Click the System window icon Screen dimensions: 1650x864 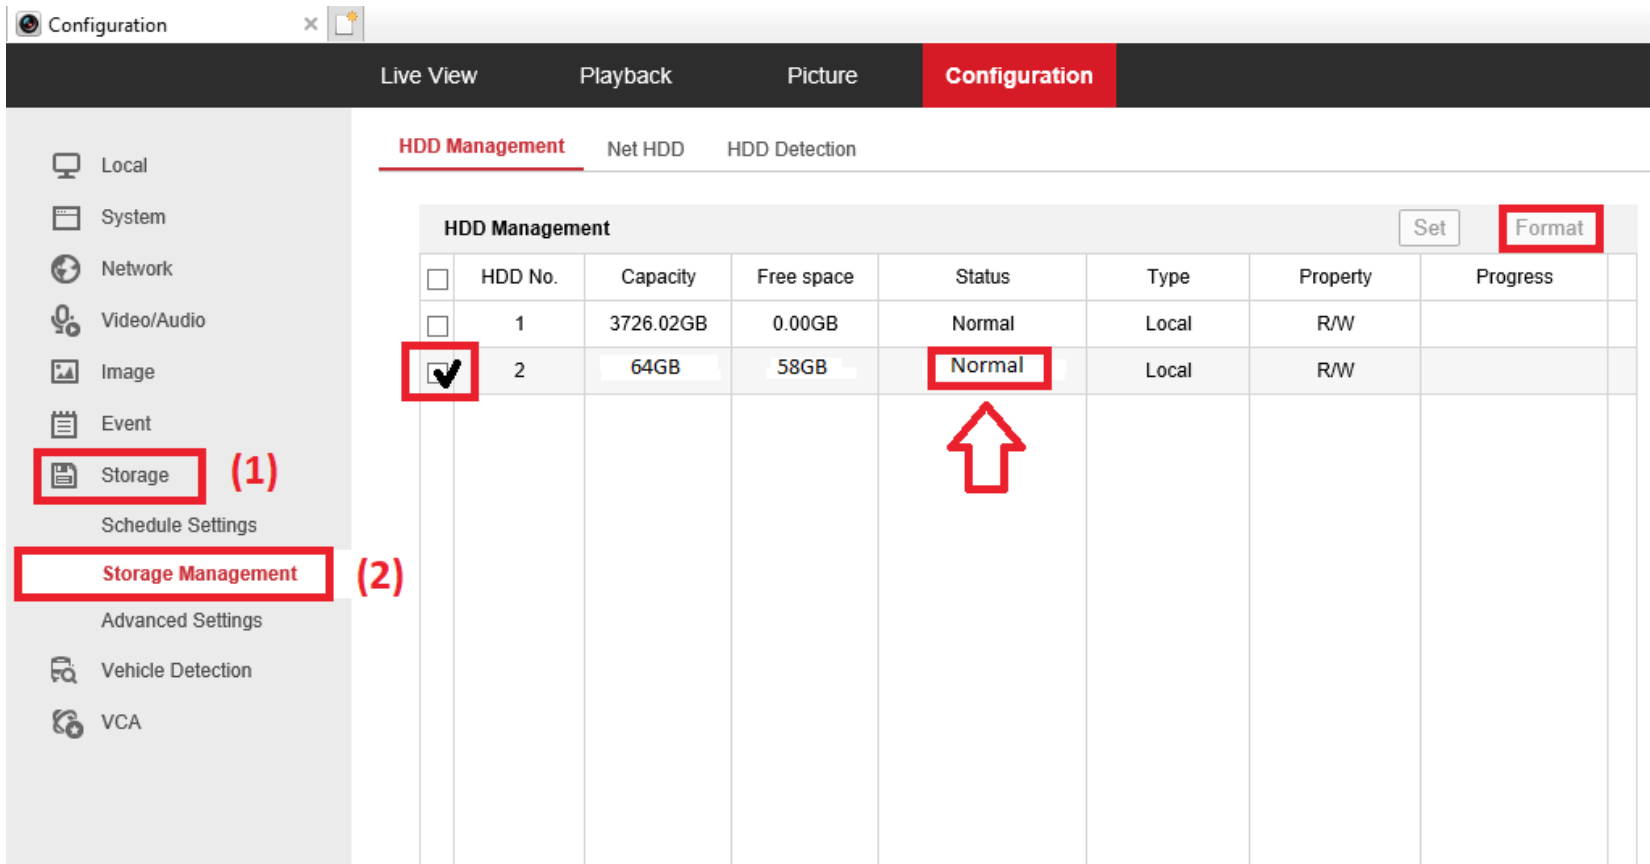(66, 218)
